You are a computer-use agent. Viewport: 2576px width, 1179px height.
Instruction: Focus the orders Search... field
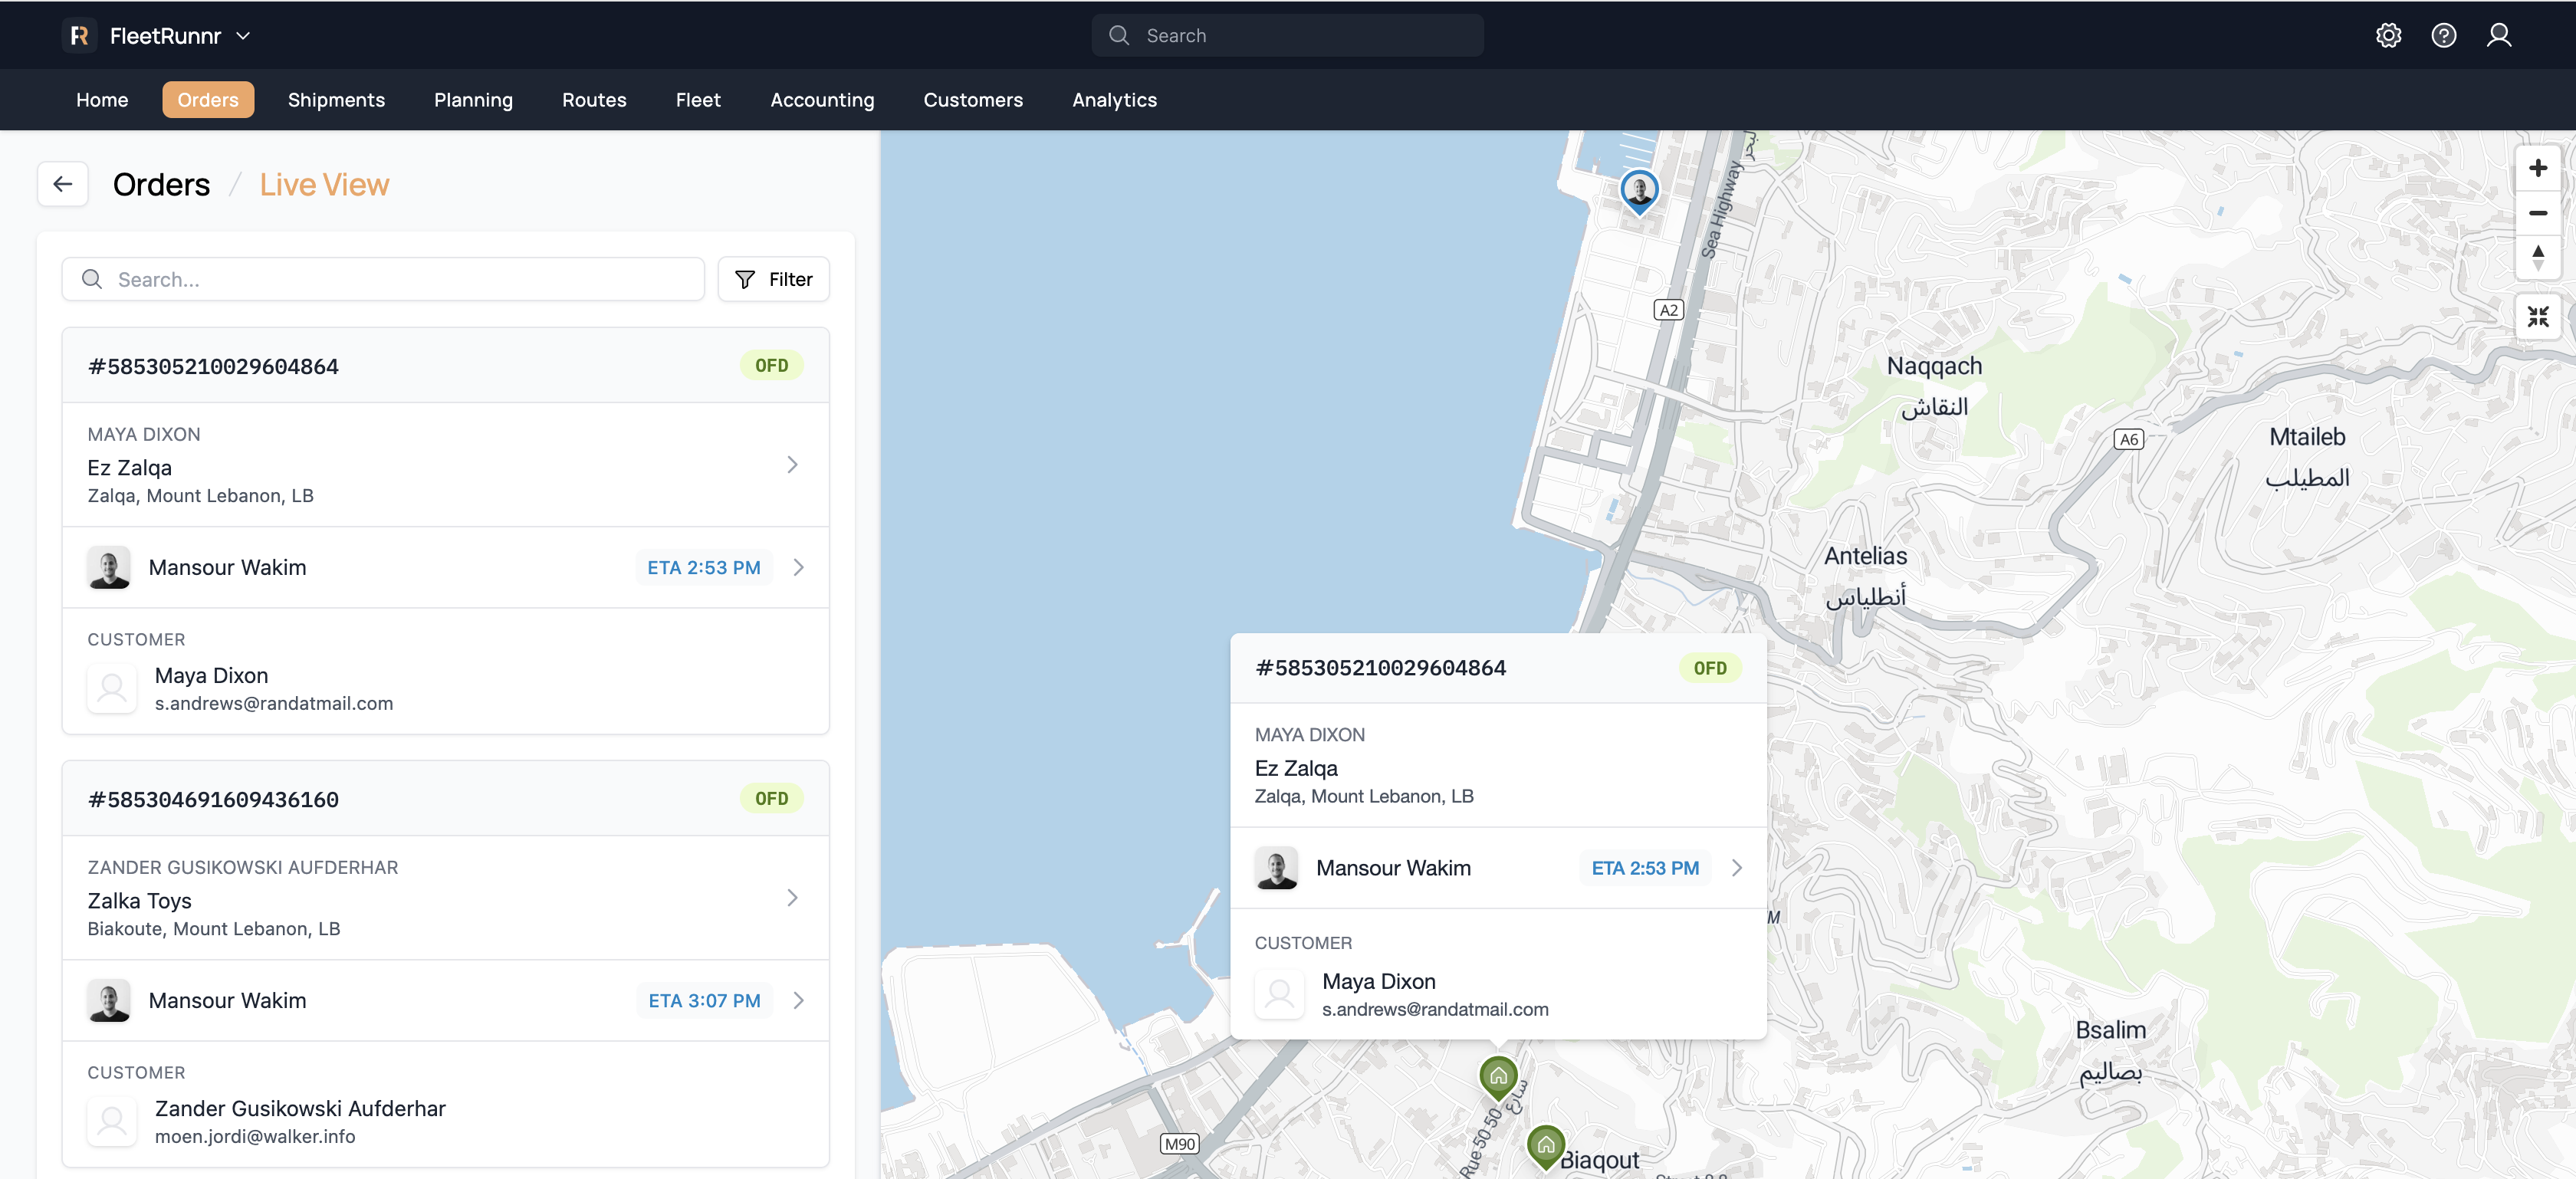click(x=400, y=279)
